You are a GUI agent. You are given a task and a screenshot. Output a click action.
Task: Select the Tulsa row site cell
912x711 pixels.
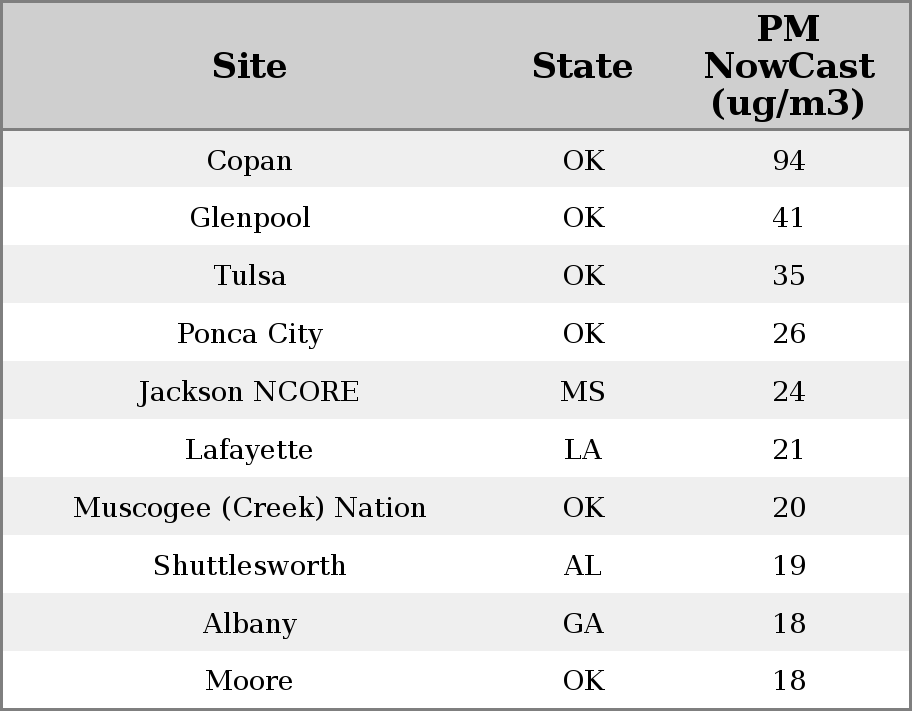pyautogui.click(x=249, y=276)
